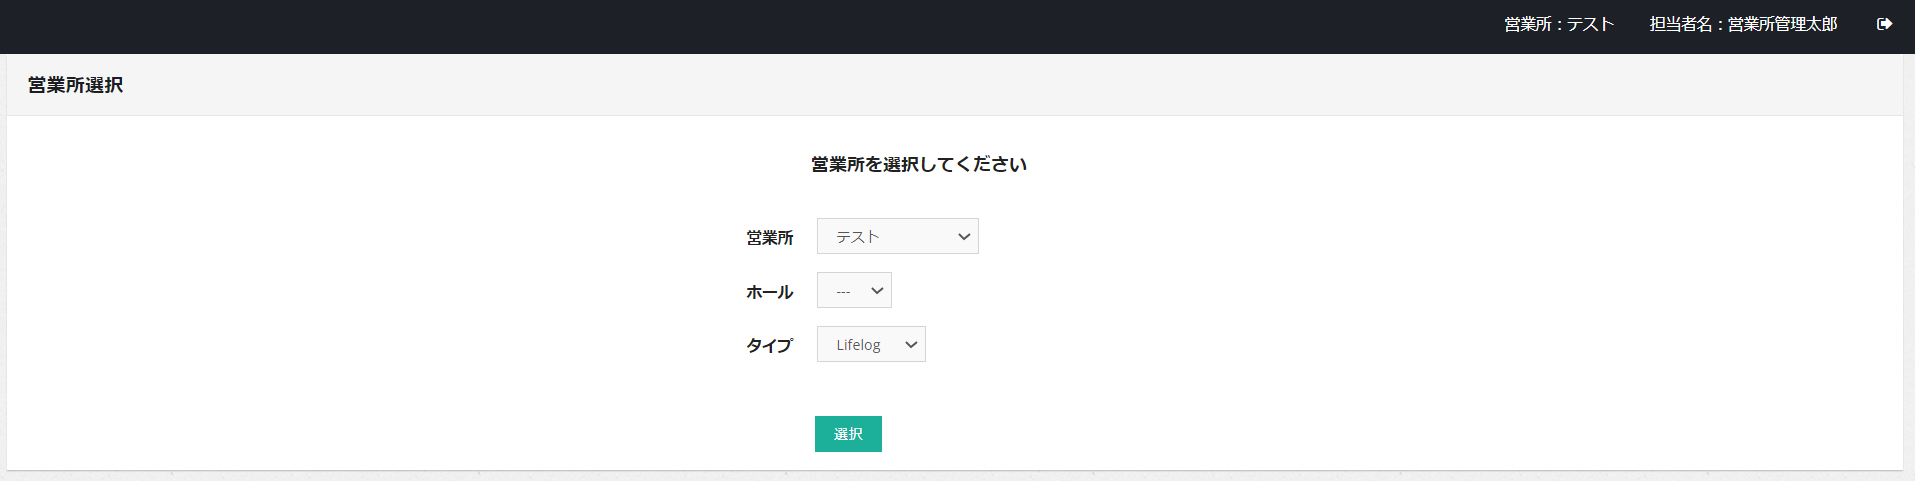Click the chevron arrow on the 営業所 select

(x=964, y=237)
